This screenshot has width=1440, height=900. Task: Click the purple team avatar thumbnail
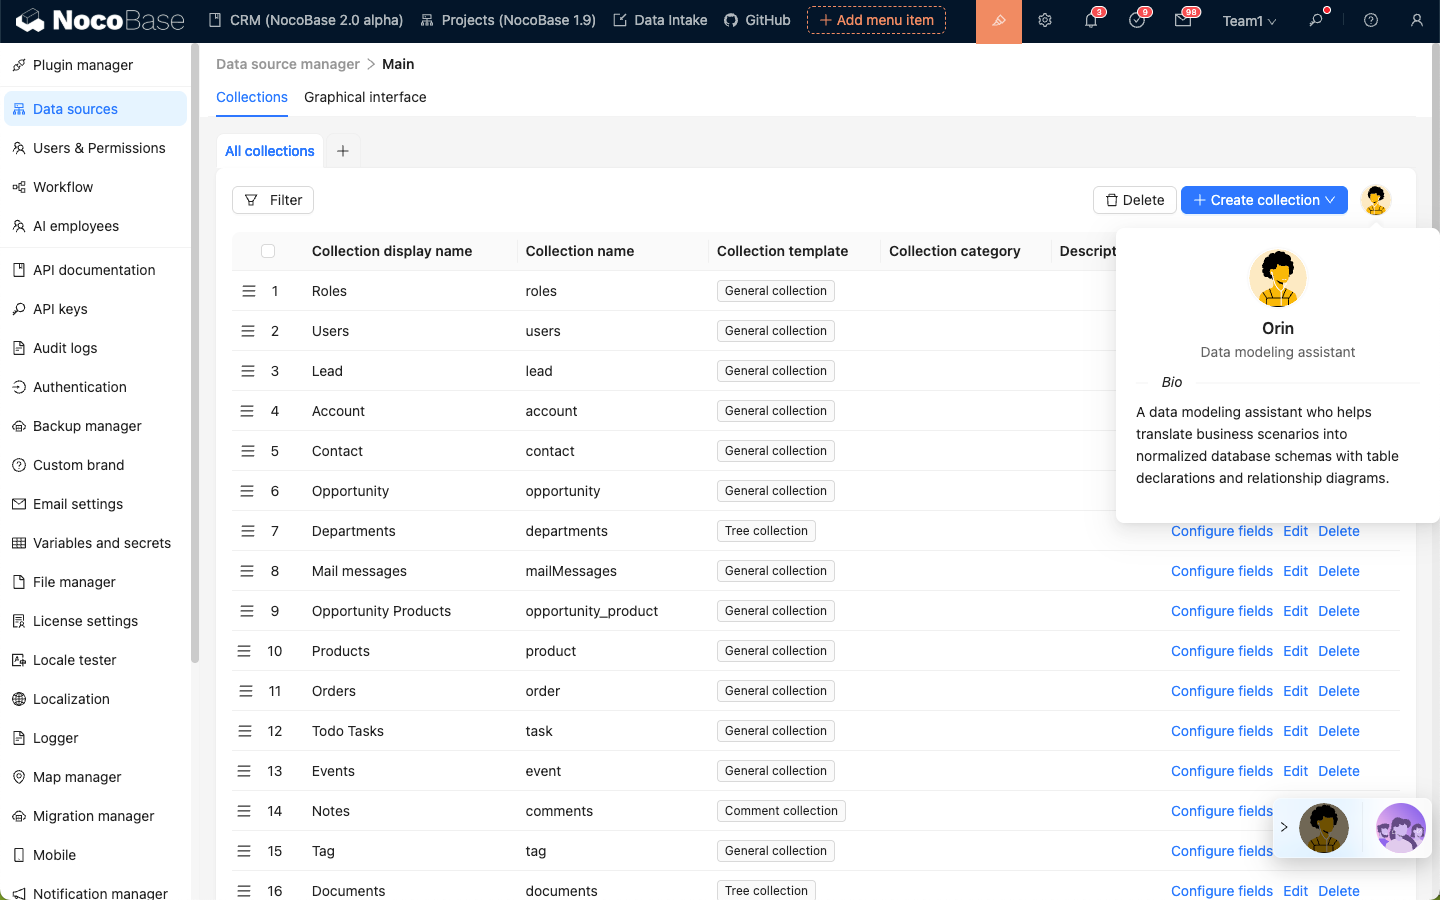tap(1400, 827)
